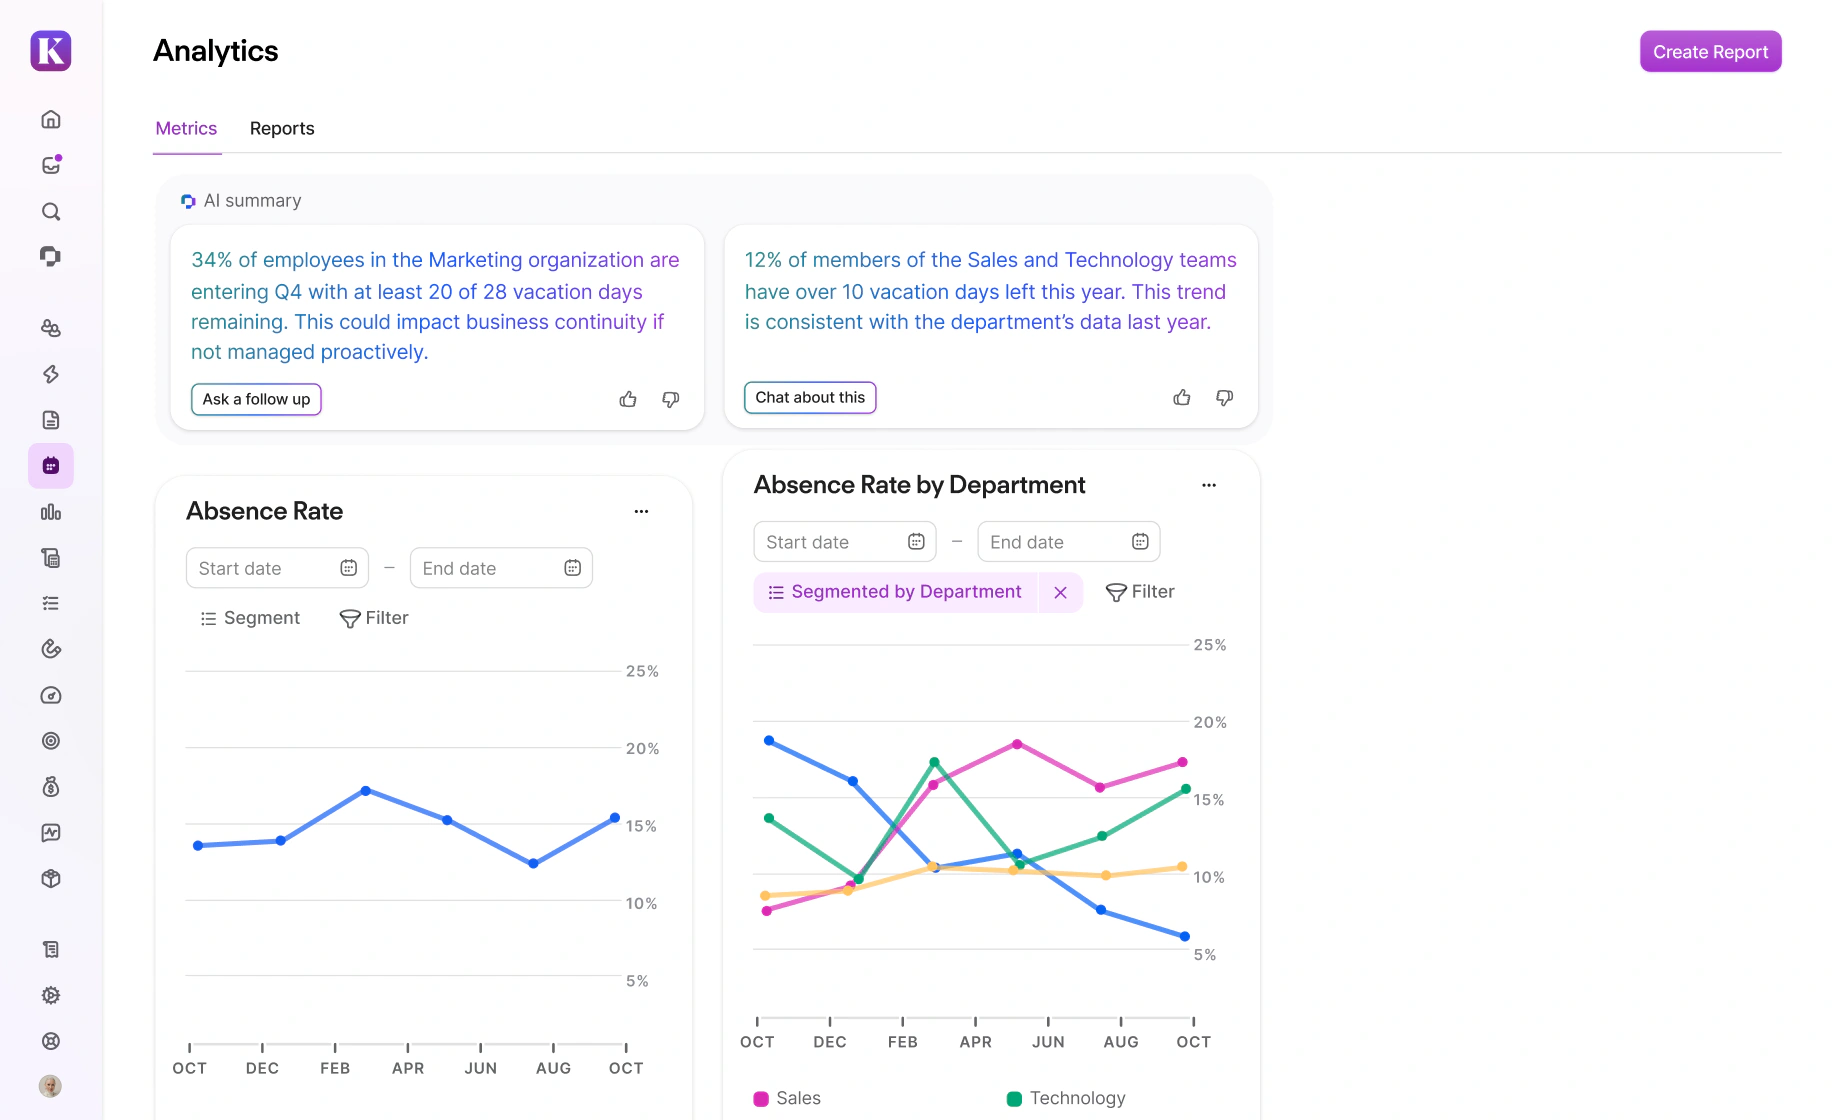
Task: Open help via the lifebuoy sidebar icon
Action: click(x=51, y=1041)
